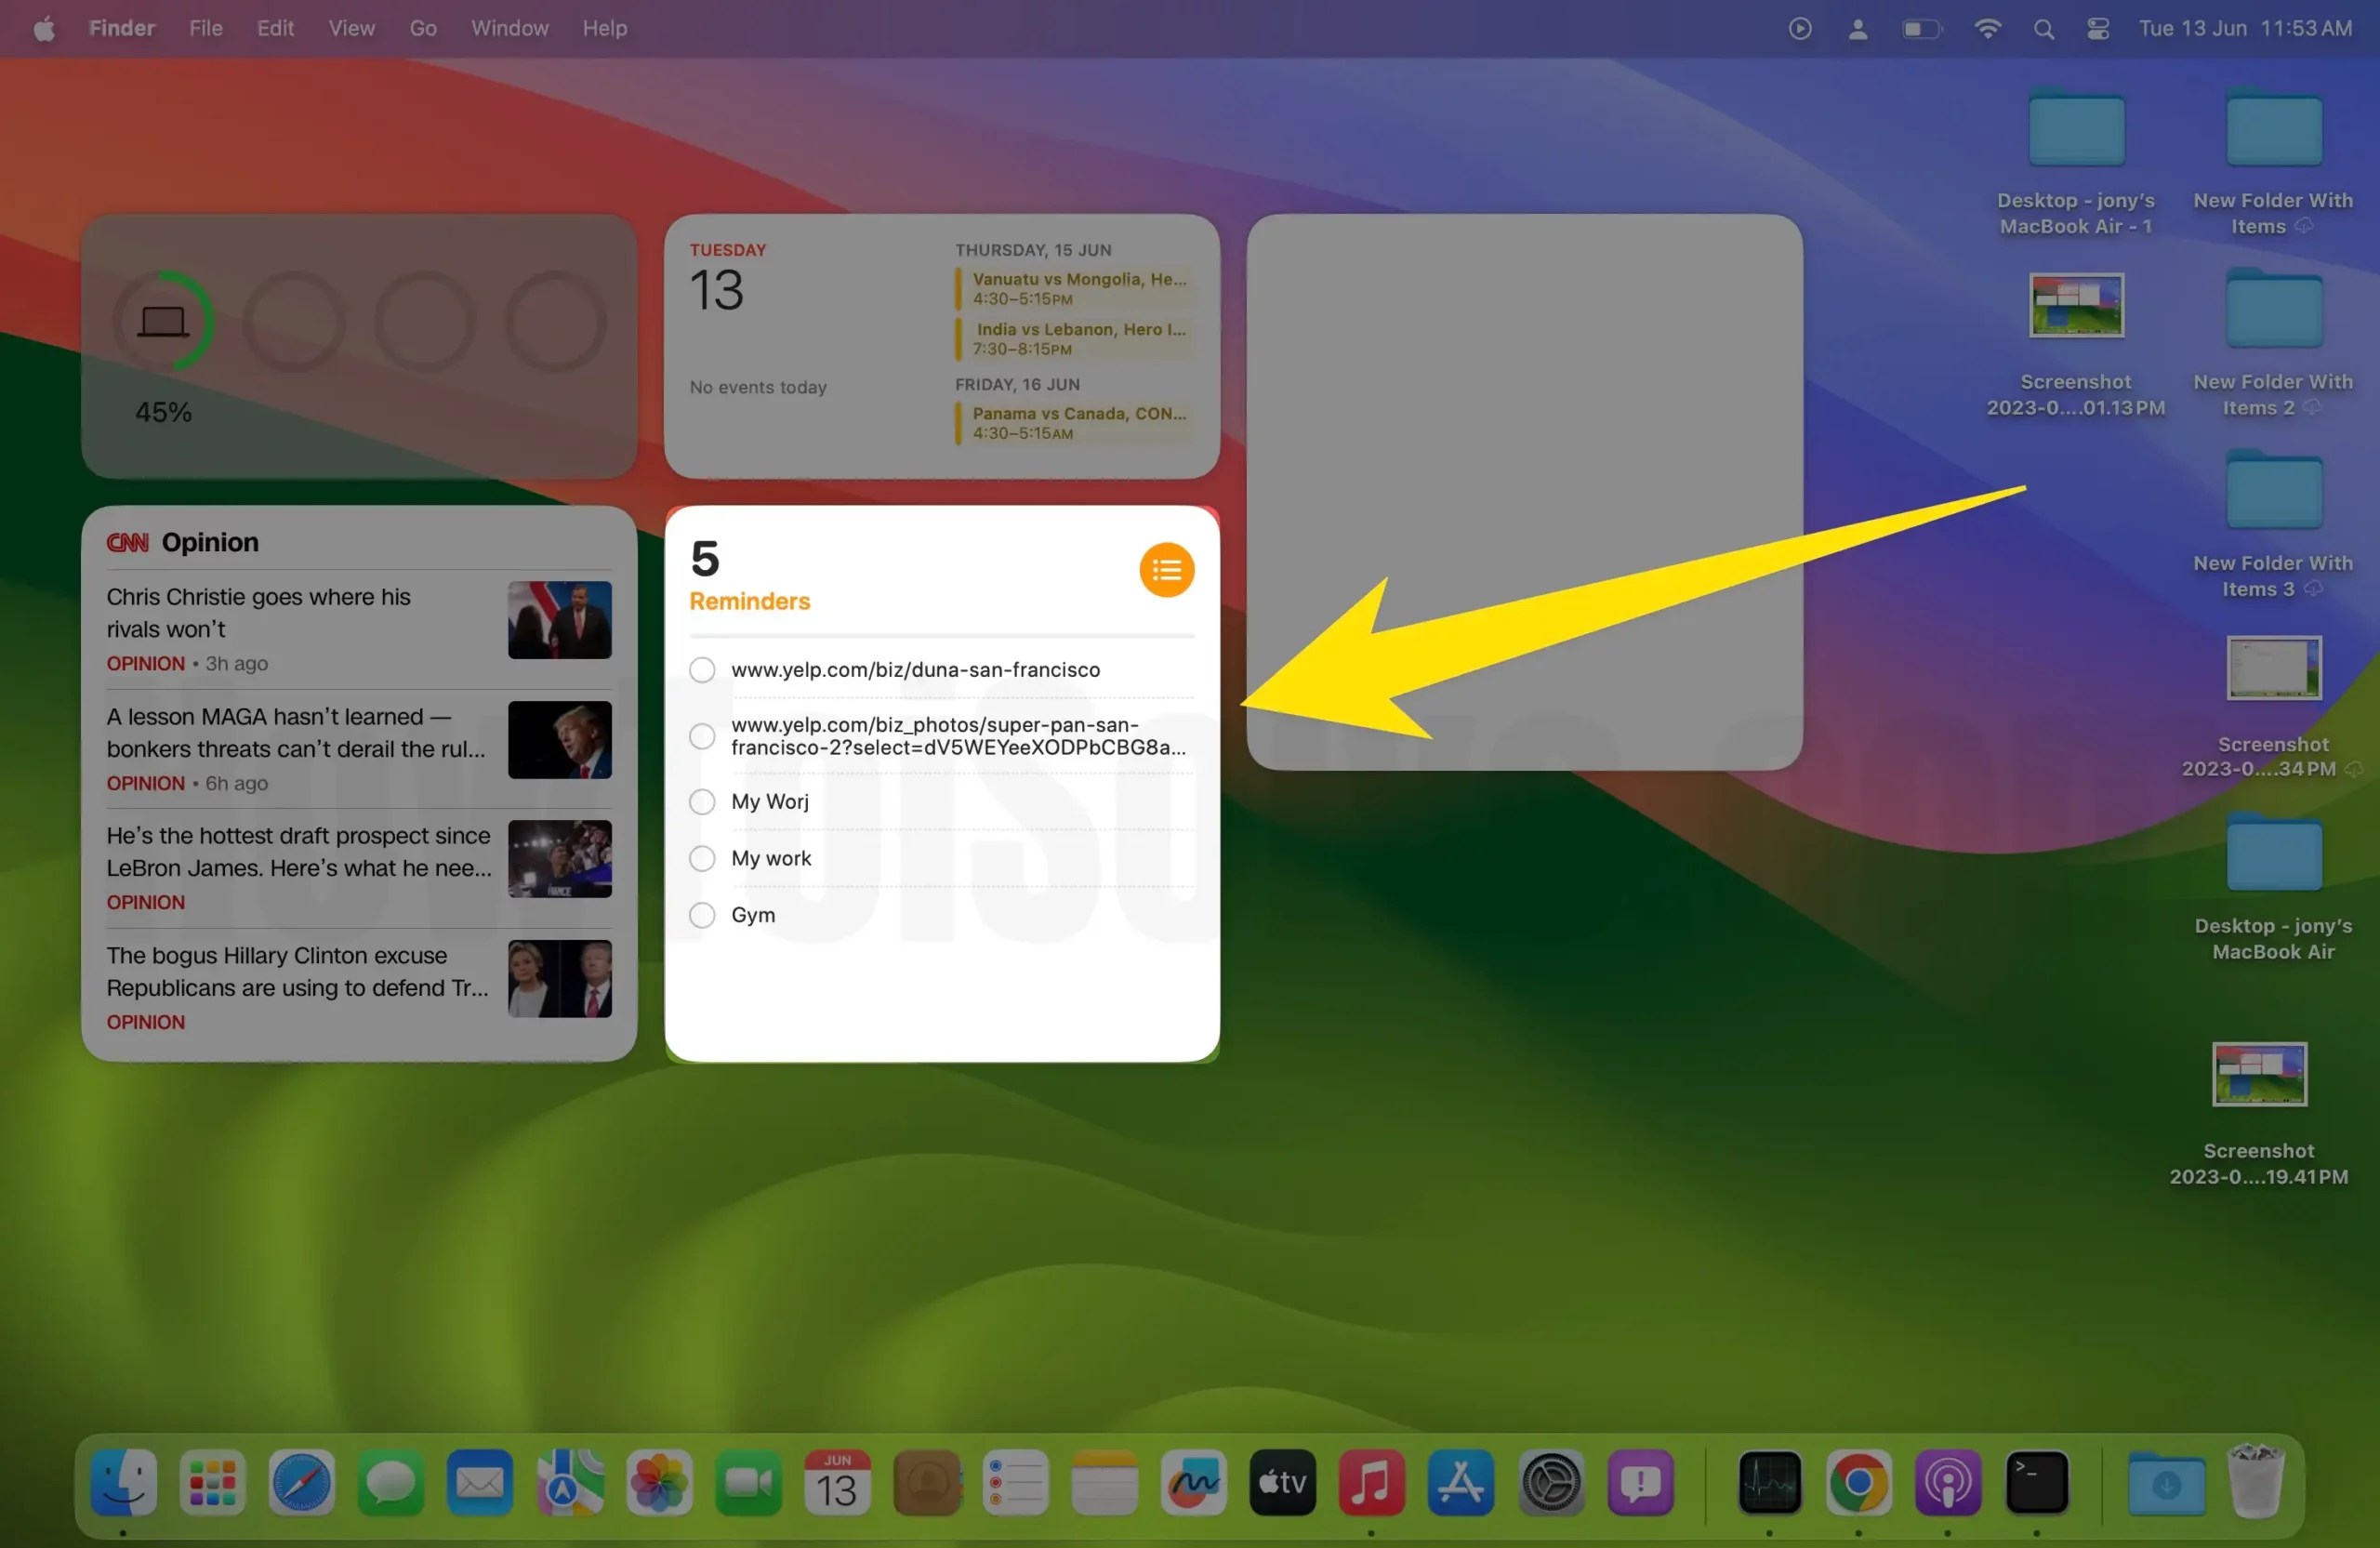Complete the yelp super-pan-san-francisco reminder

coord(702,736)
